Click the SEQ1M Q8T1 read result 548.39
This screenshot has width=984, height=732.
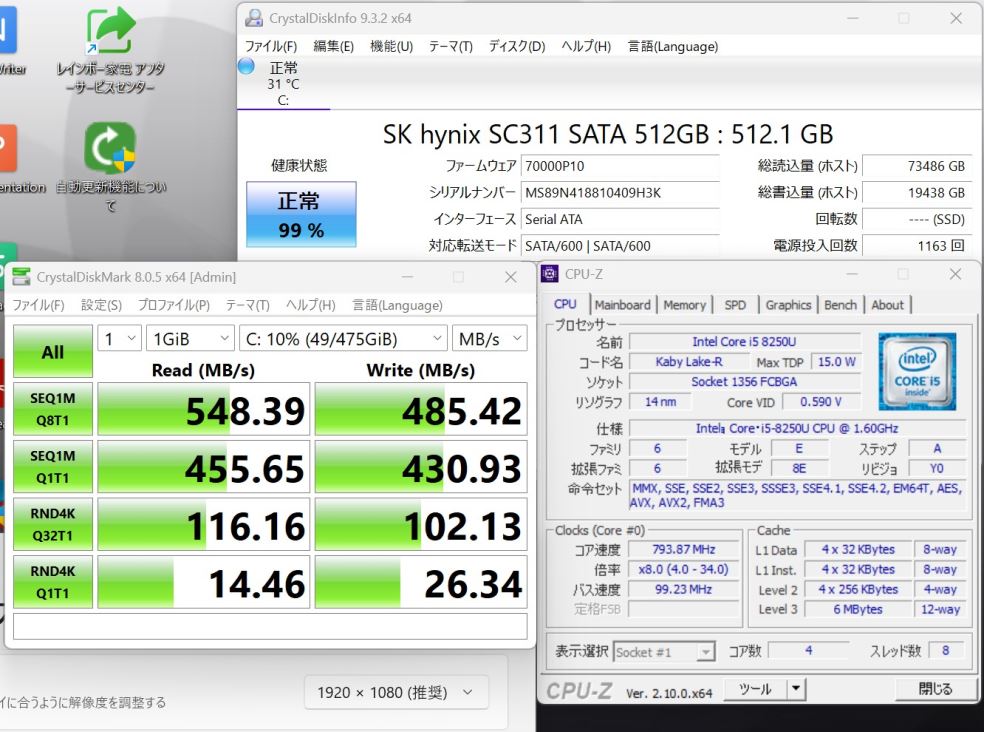tap(203, 409)
